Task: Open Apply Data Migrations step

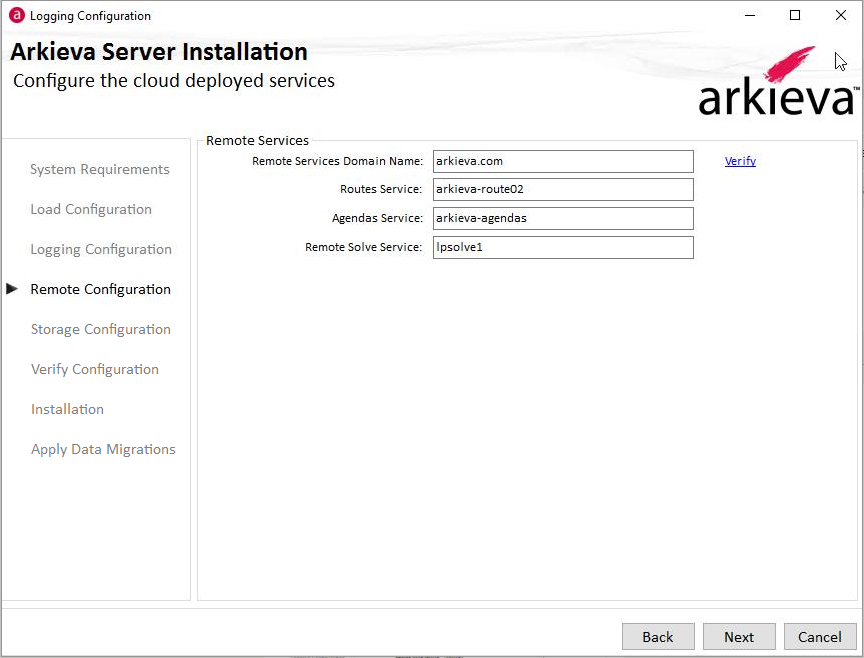Action: click(103, 450)
